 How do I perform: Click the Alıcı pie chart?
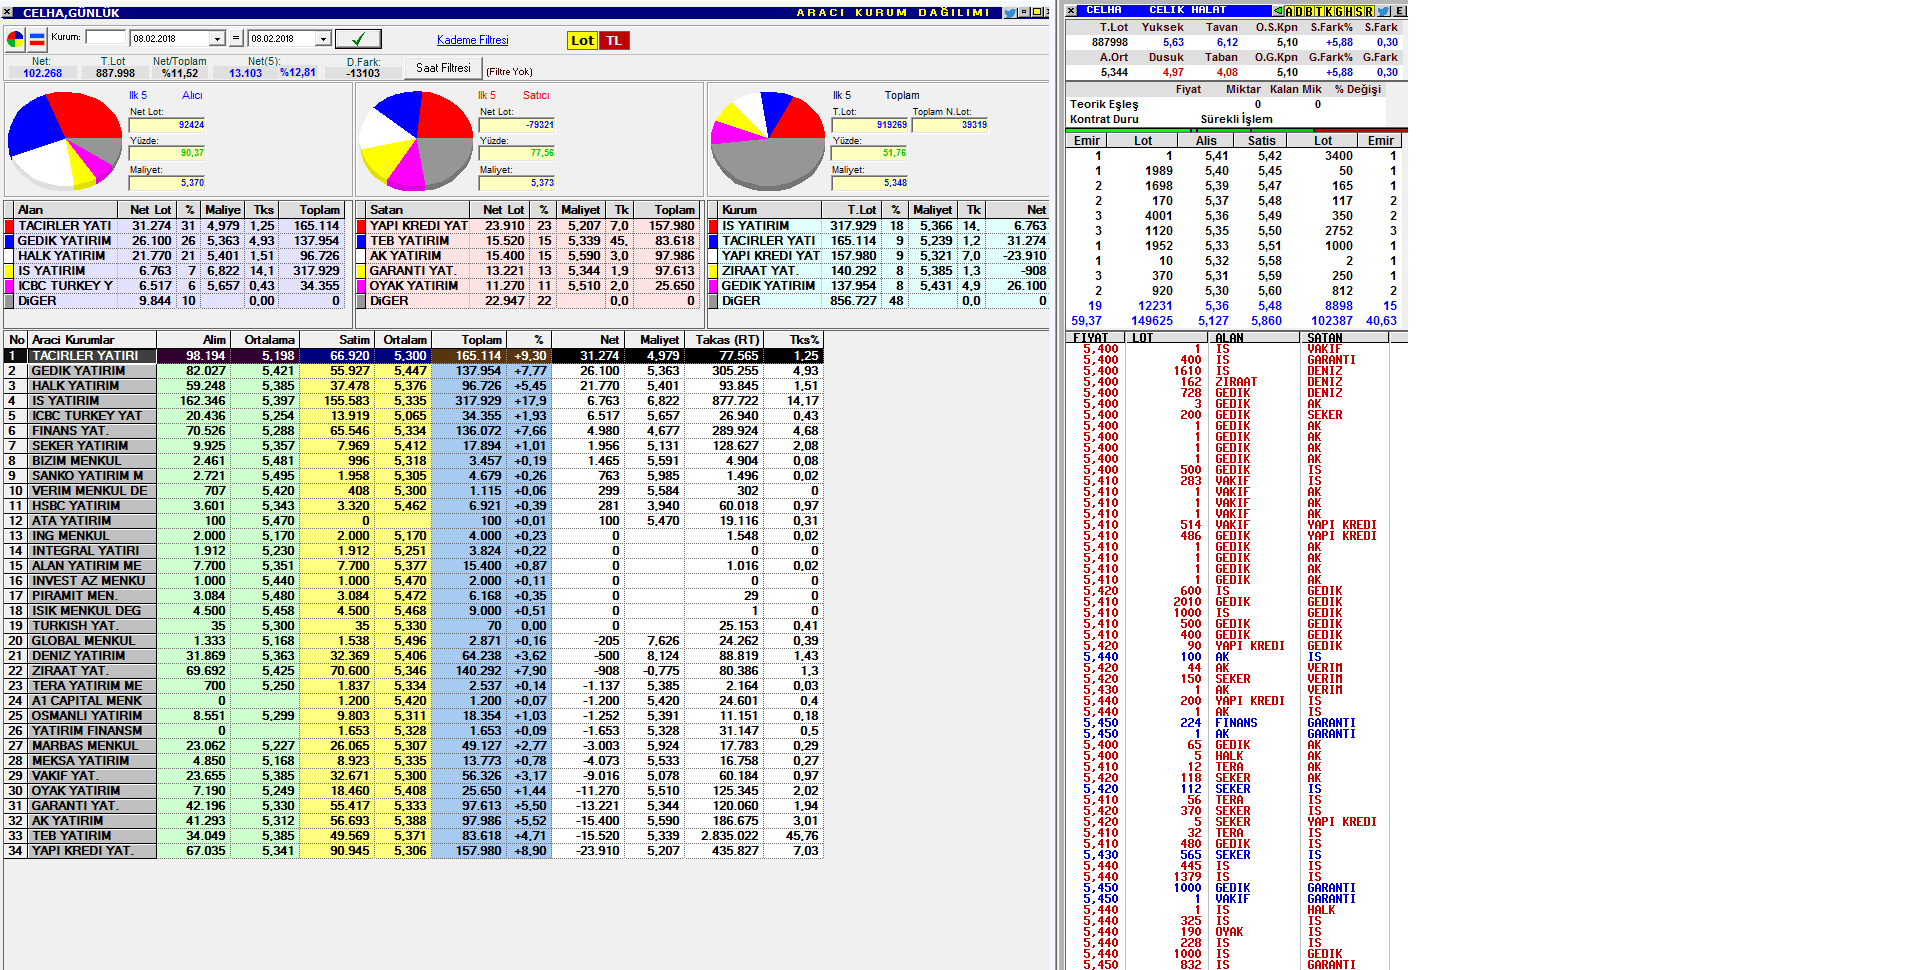point(65,140)
